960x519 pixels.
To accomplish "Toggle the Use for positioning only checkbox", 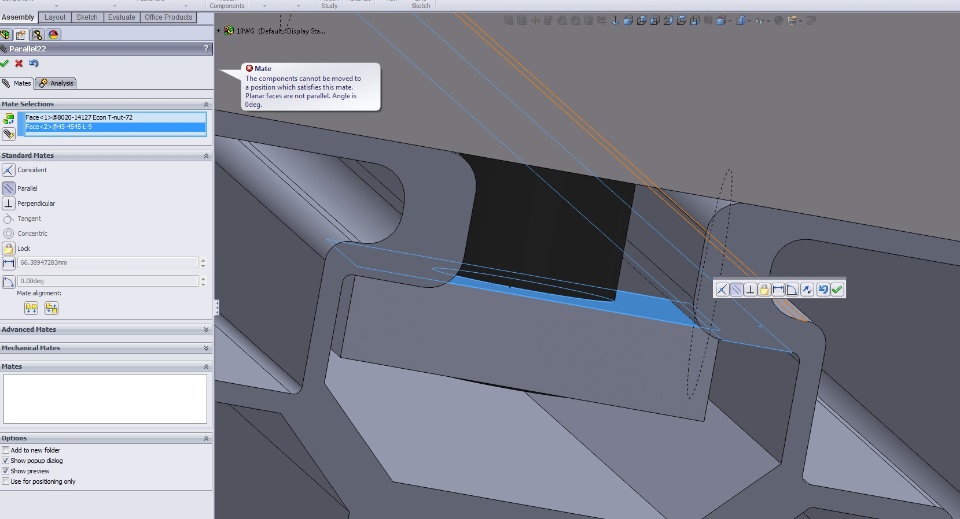I will [x=6, y=481].
